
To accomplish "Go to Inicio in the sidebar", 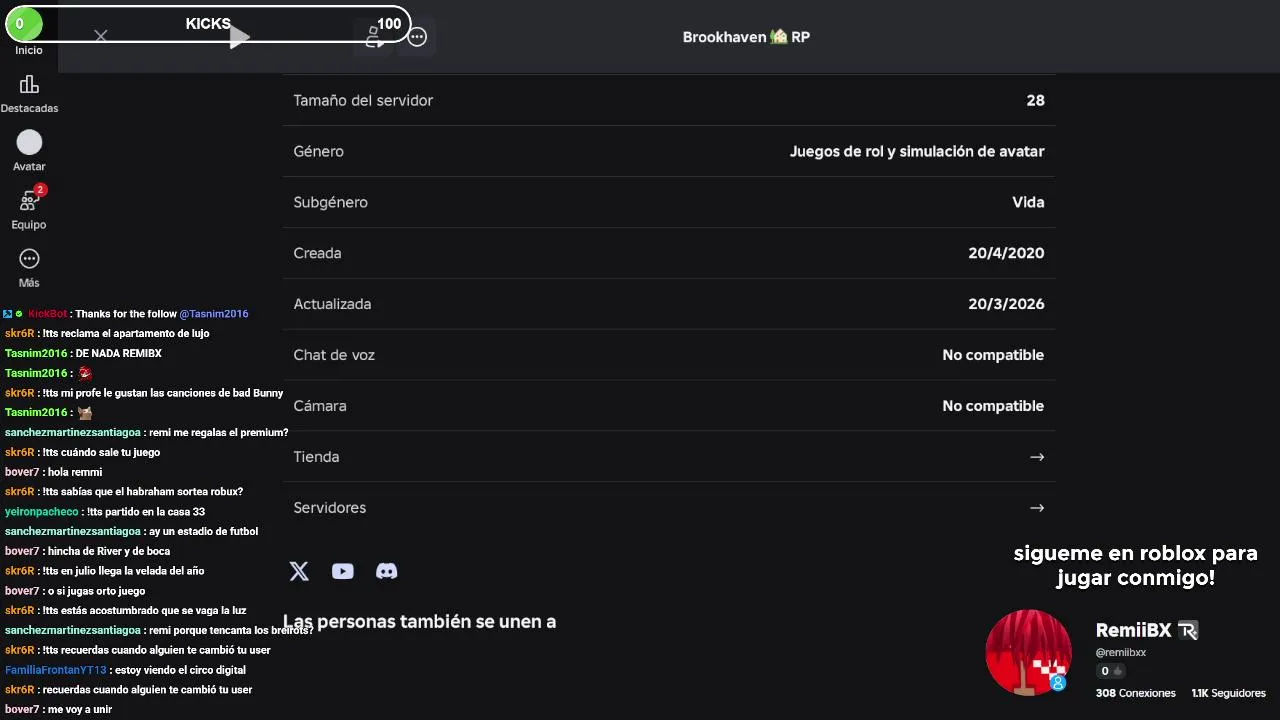I will pos(29,49).
